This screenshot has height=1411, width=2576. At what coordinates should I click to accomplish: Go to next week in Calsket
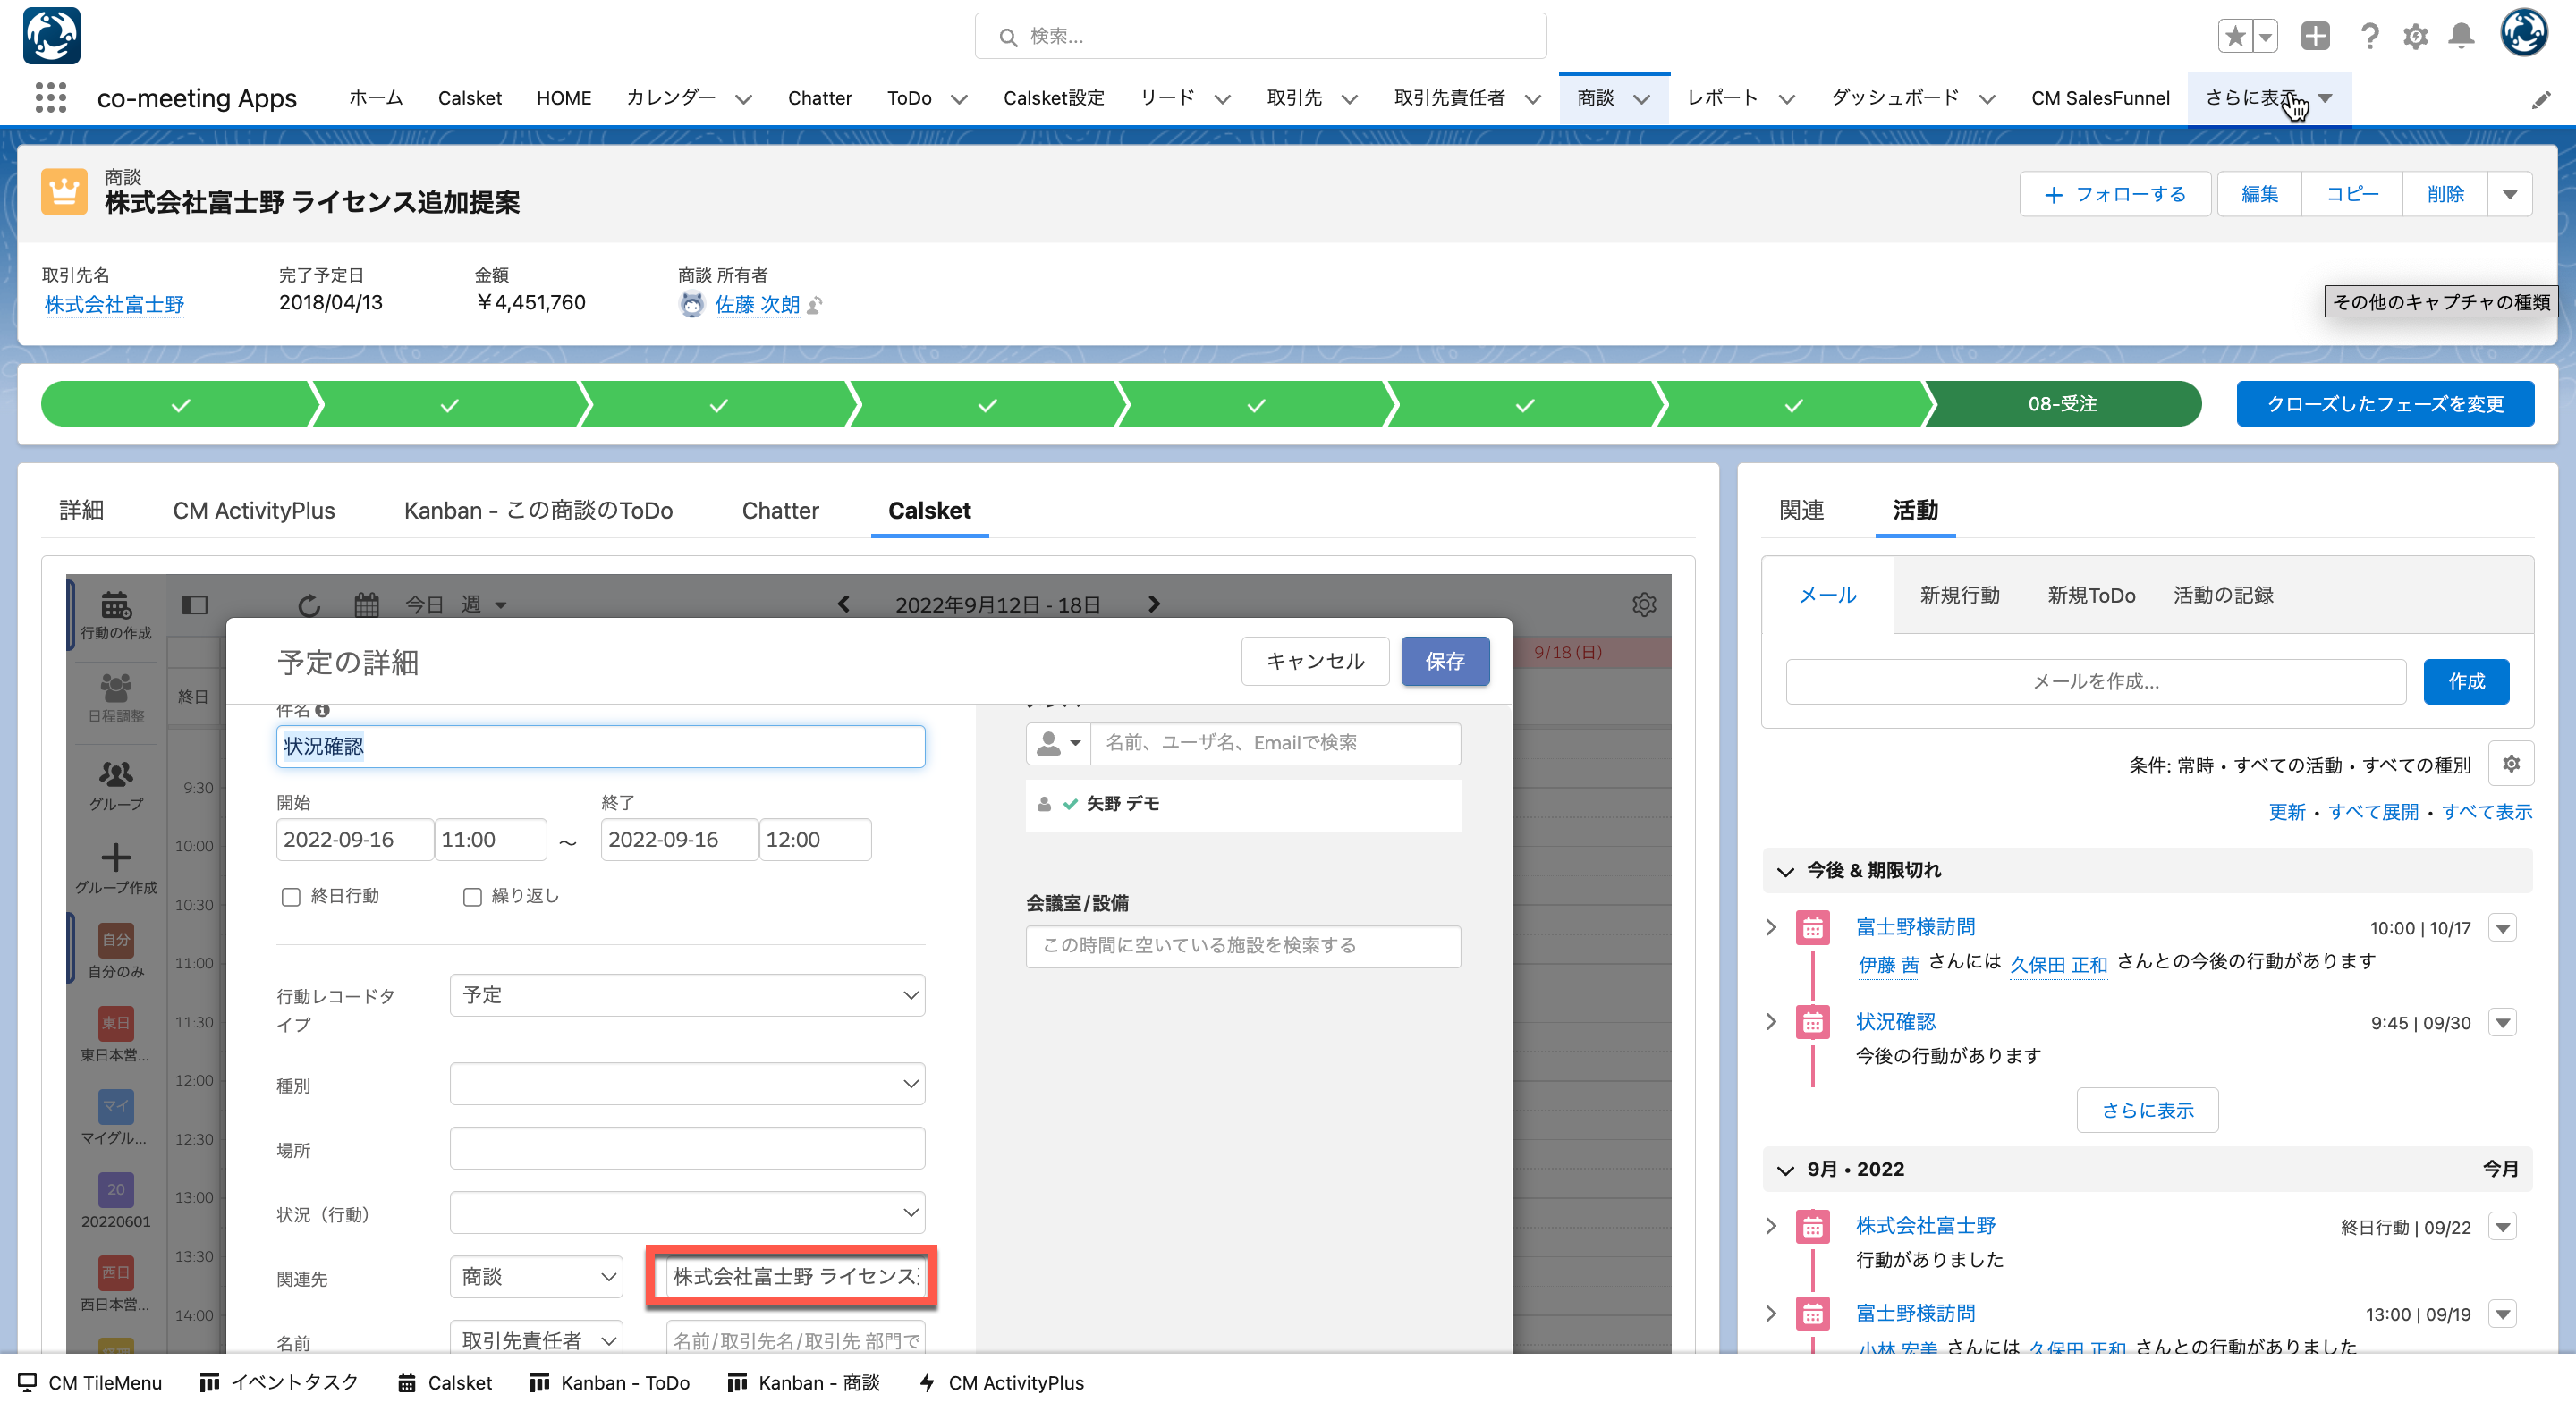1153,604
